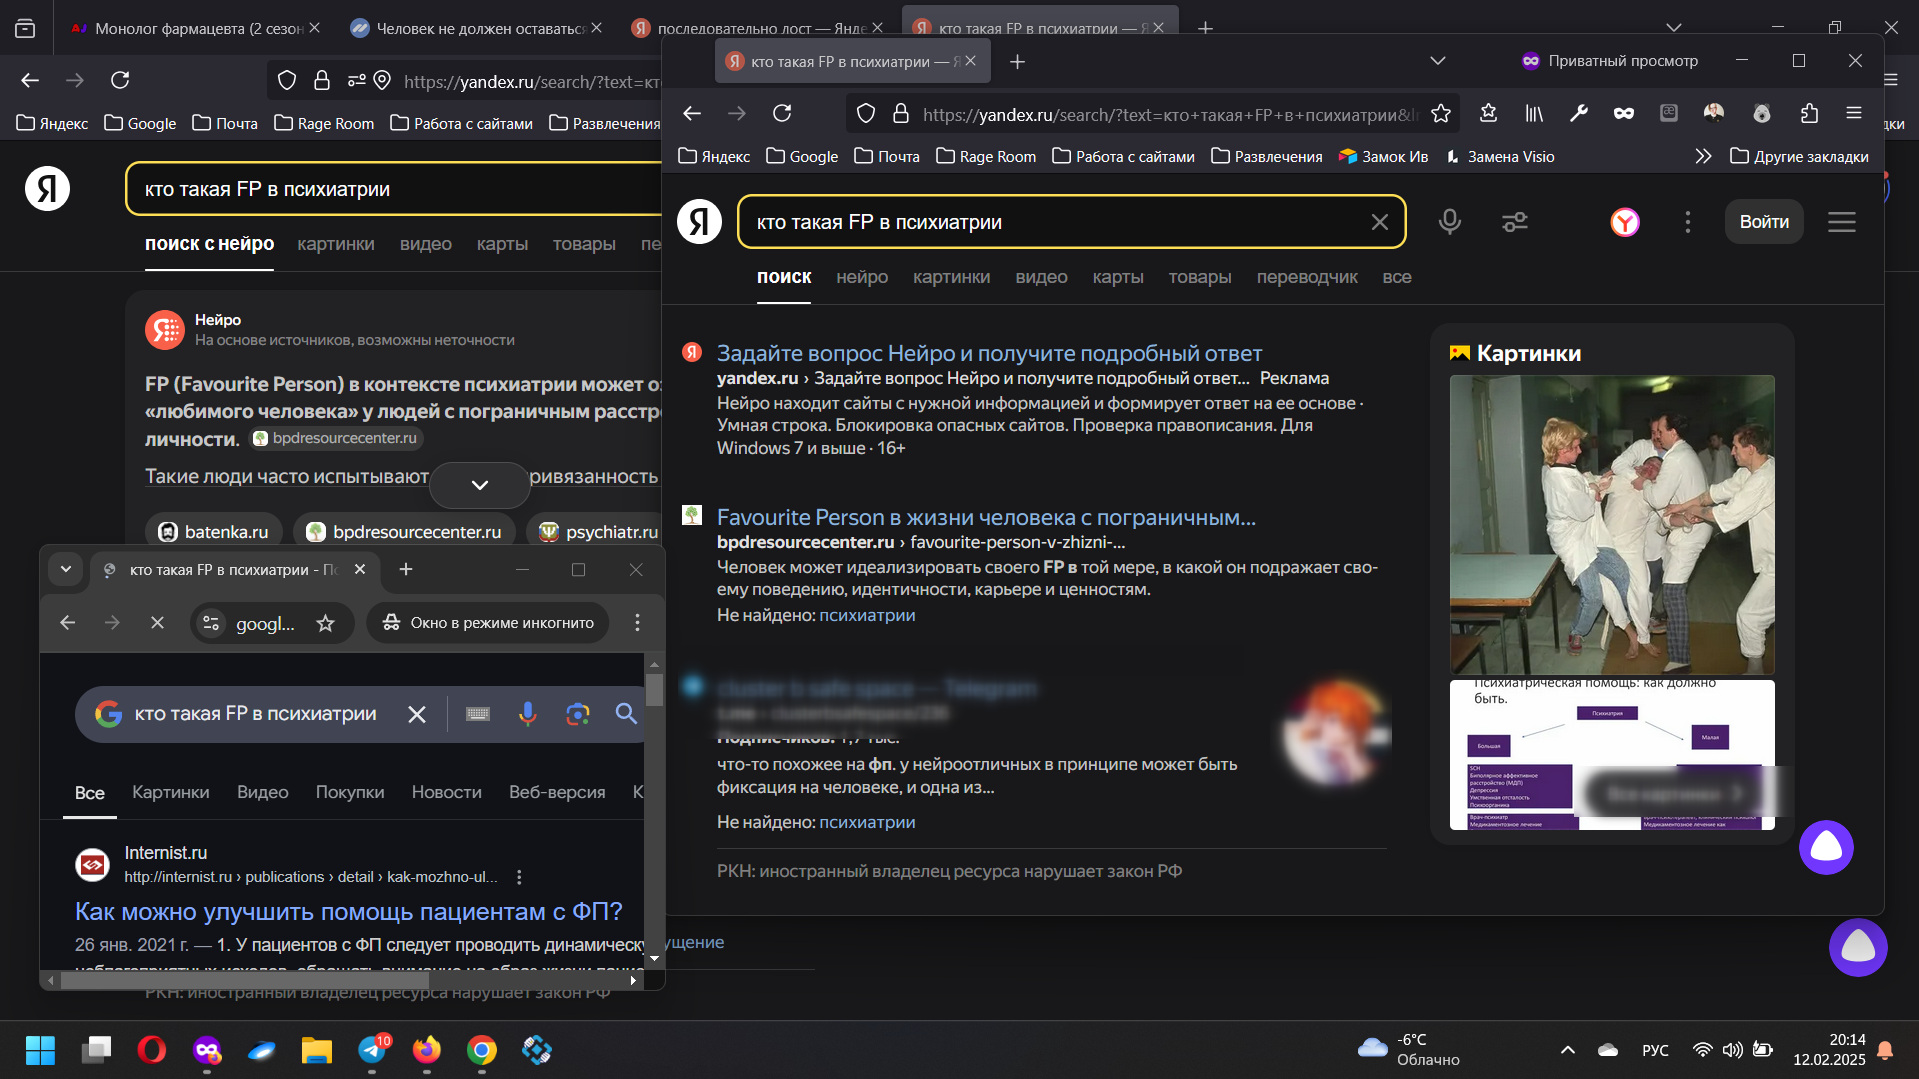Open Telegram from the taskbar
The image size is (1919, 1079).
coord(372,1050)
